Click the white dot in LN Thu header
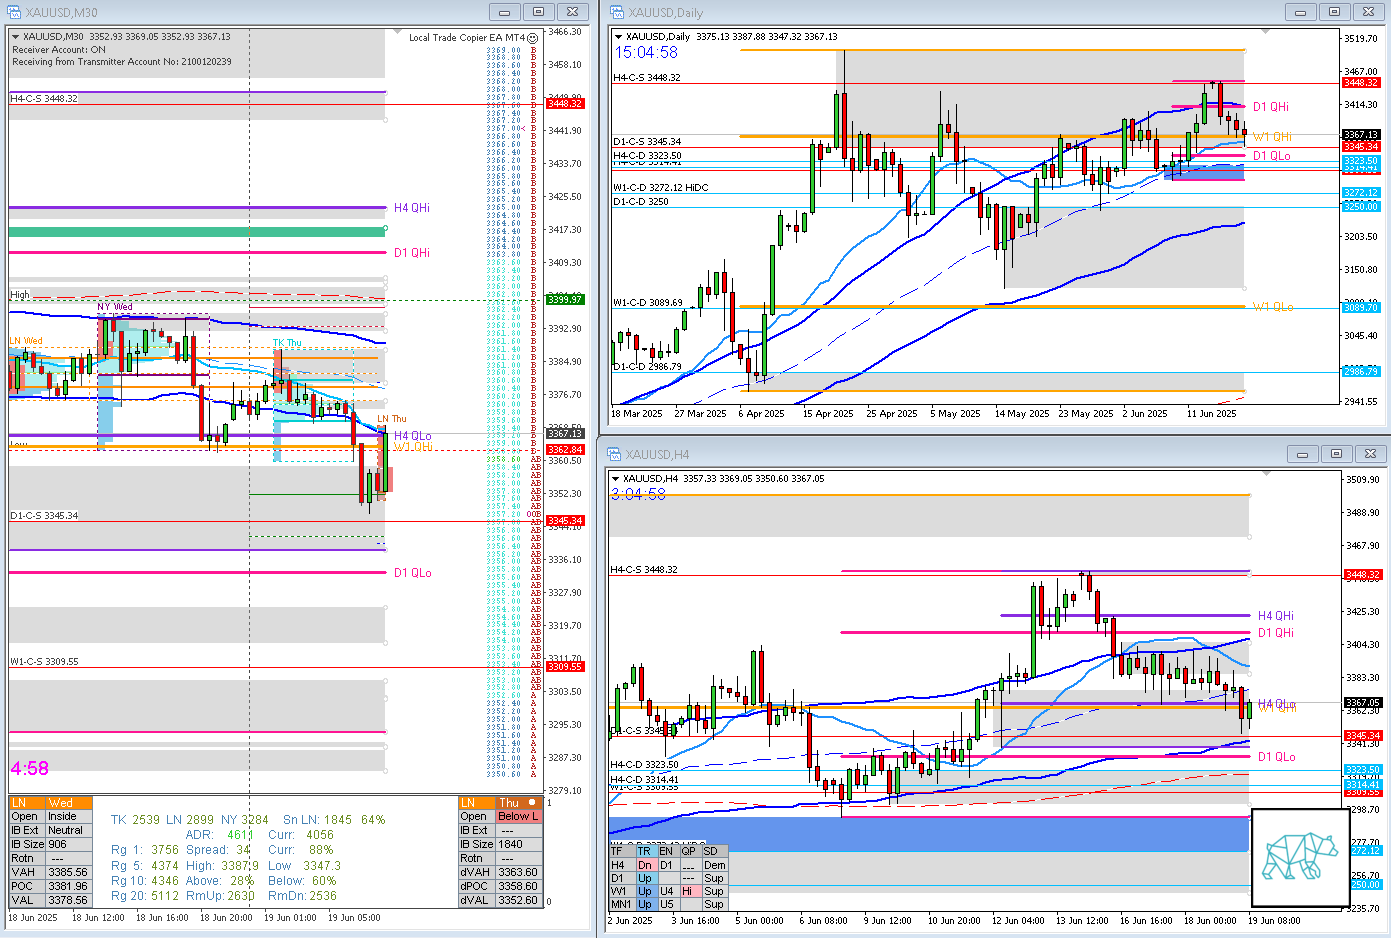The image size is (1391, 938). click(x=532, y=803)
